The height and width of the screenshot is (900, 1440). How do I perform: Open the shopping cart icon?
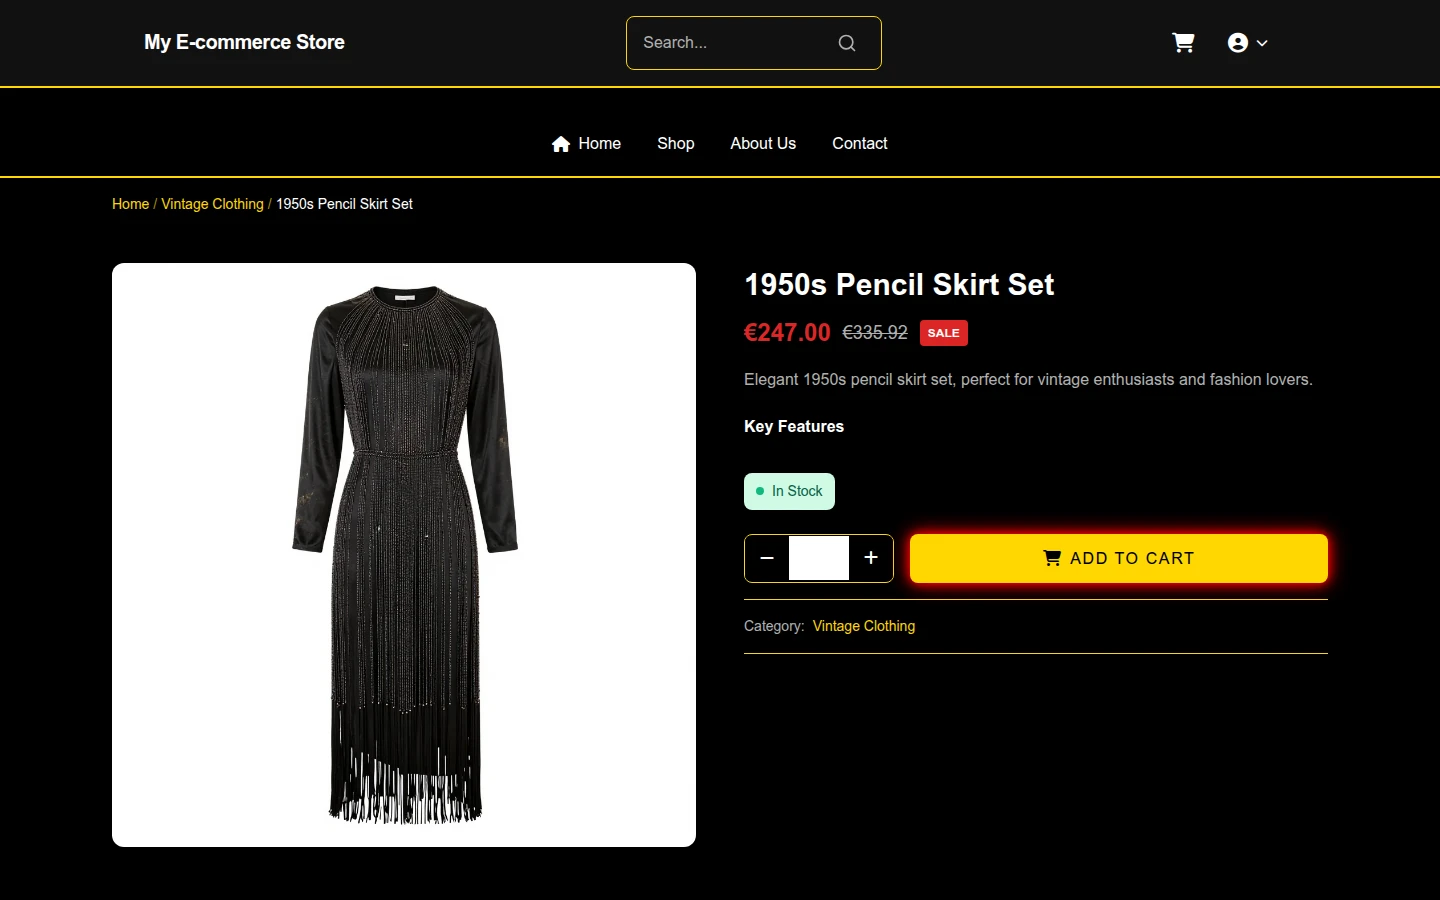(1183, 43)
